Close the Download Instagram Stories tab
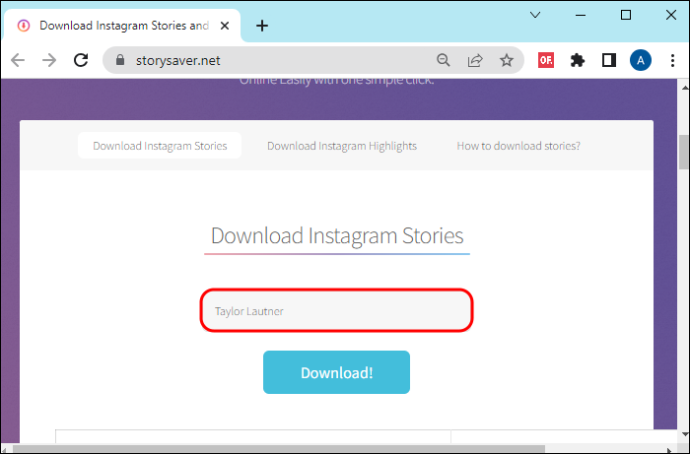 pyautogui.click(x=225, y=26)
